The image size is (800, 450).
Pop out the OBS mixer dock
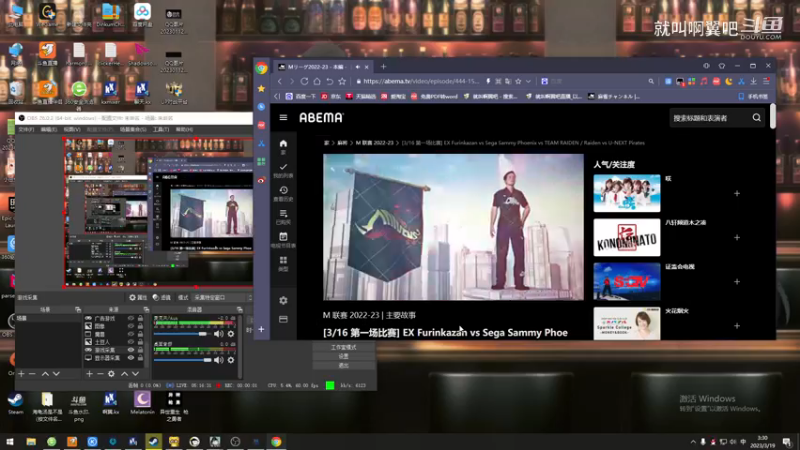tap(239, 310)
